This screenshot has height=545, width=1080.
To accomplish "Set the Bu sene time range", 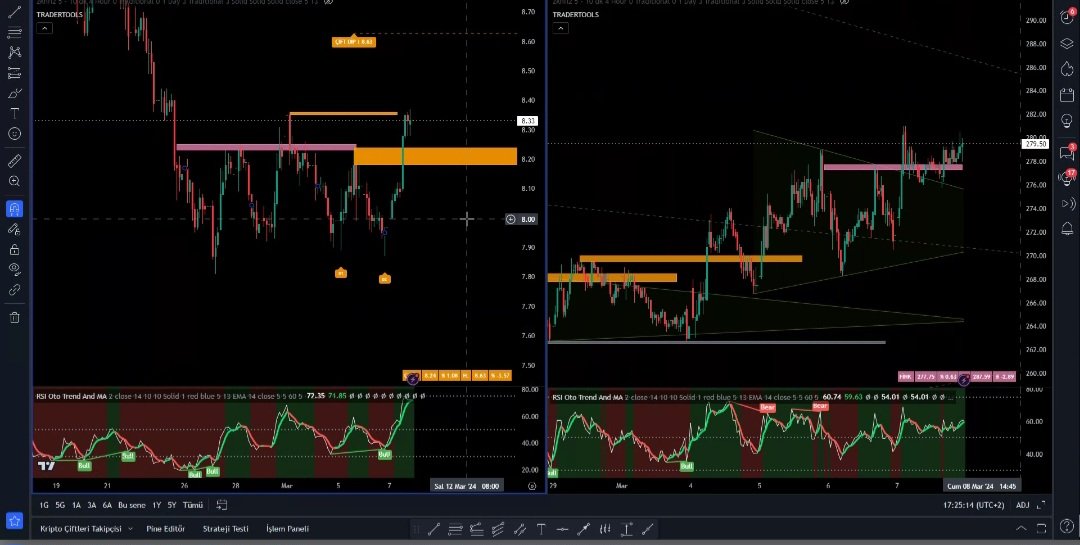I will [x=132, y=505].
